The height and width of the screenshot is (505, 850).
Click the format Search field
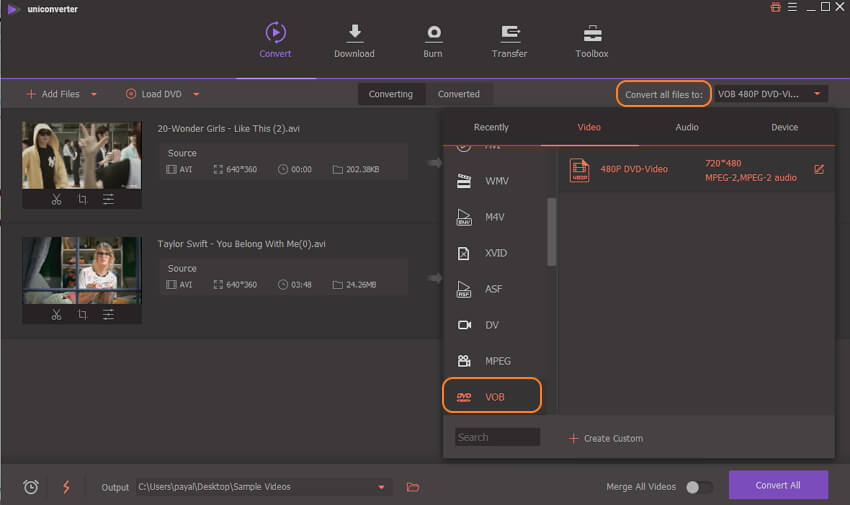click(x=497, y=437)
